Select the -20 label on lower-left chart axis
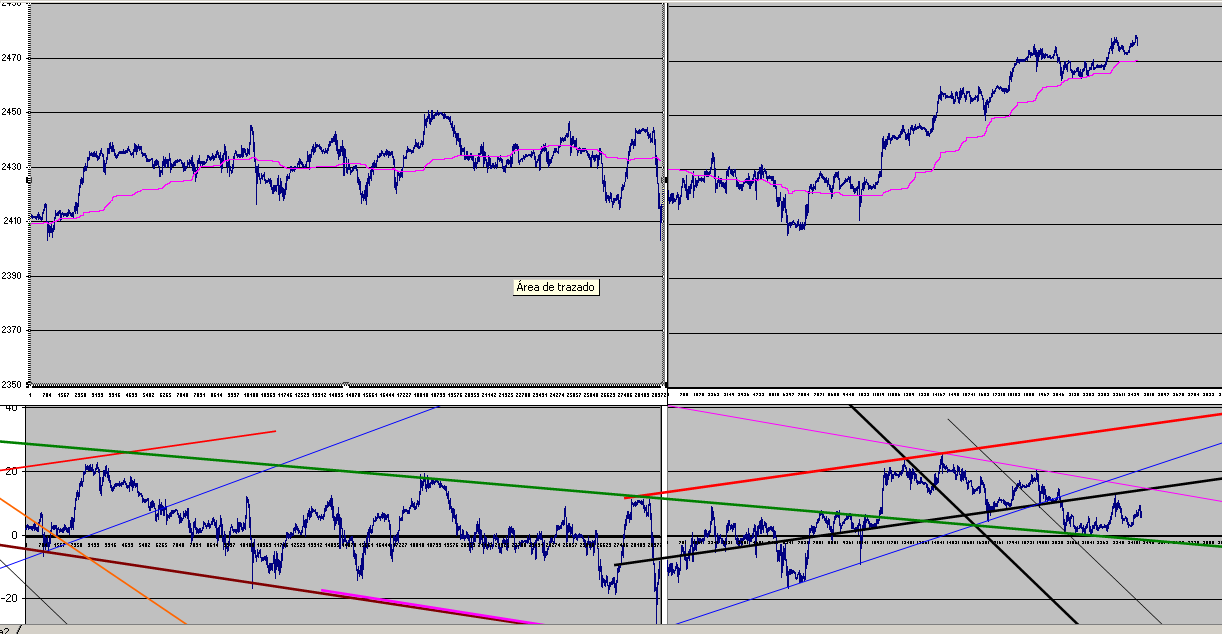 (10, 598)
